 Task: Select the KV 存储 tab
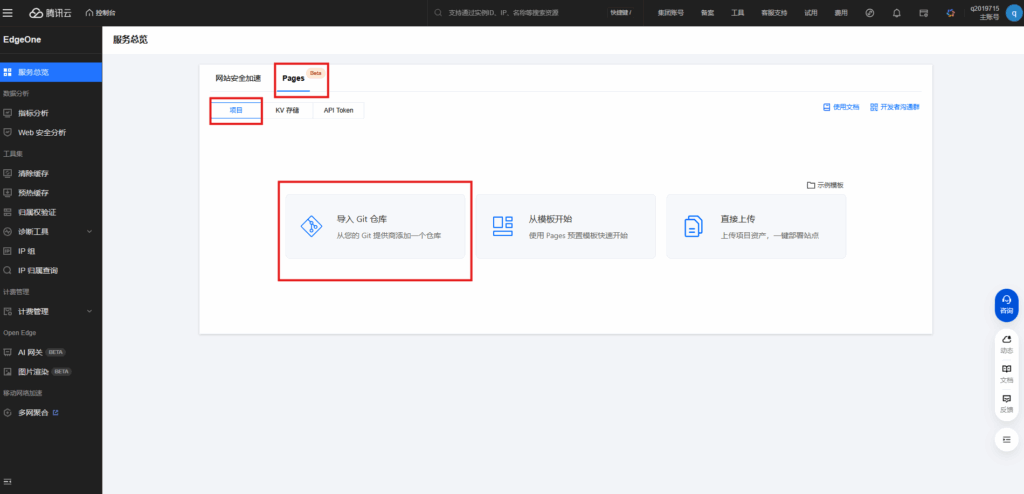click(x=287, y=110)
